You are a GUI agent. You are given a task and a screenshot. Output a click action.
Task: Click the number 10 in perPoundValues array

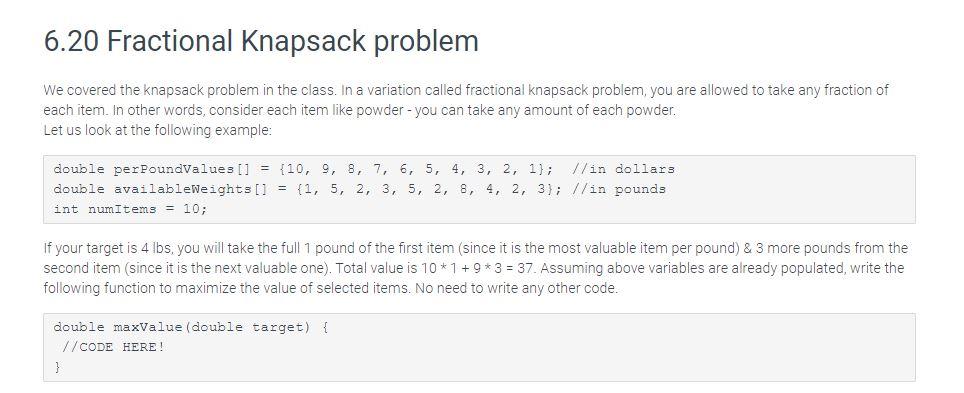tap(297, 169)
